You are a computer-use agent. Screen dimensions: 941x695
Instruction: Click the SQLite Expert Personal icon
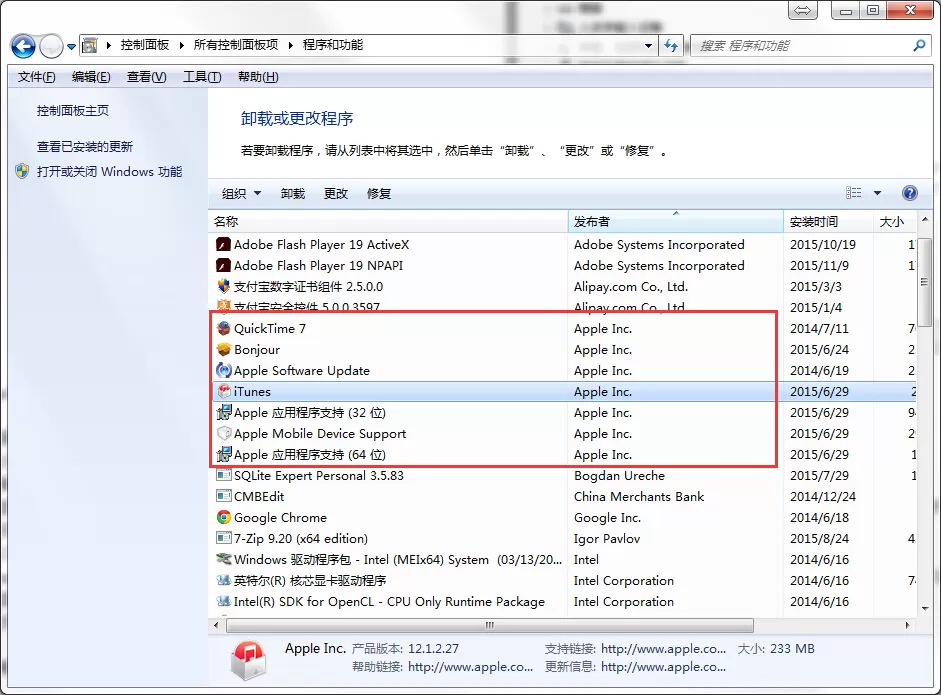click(x=223, y=475)
